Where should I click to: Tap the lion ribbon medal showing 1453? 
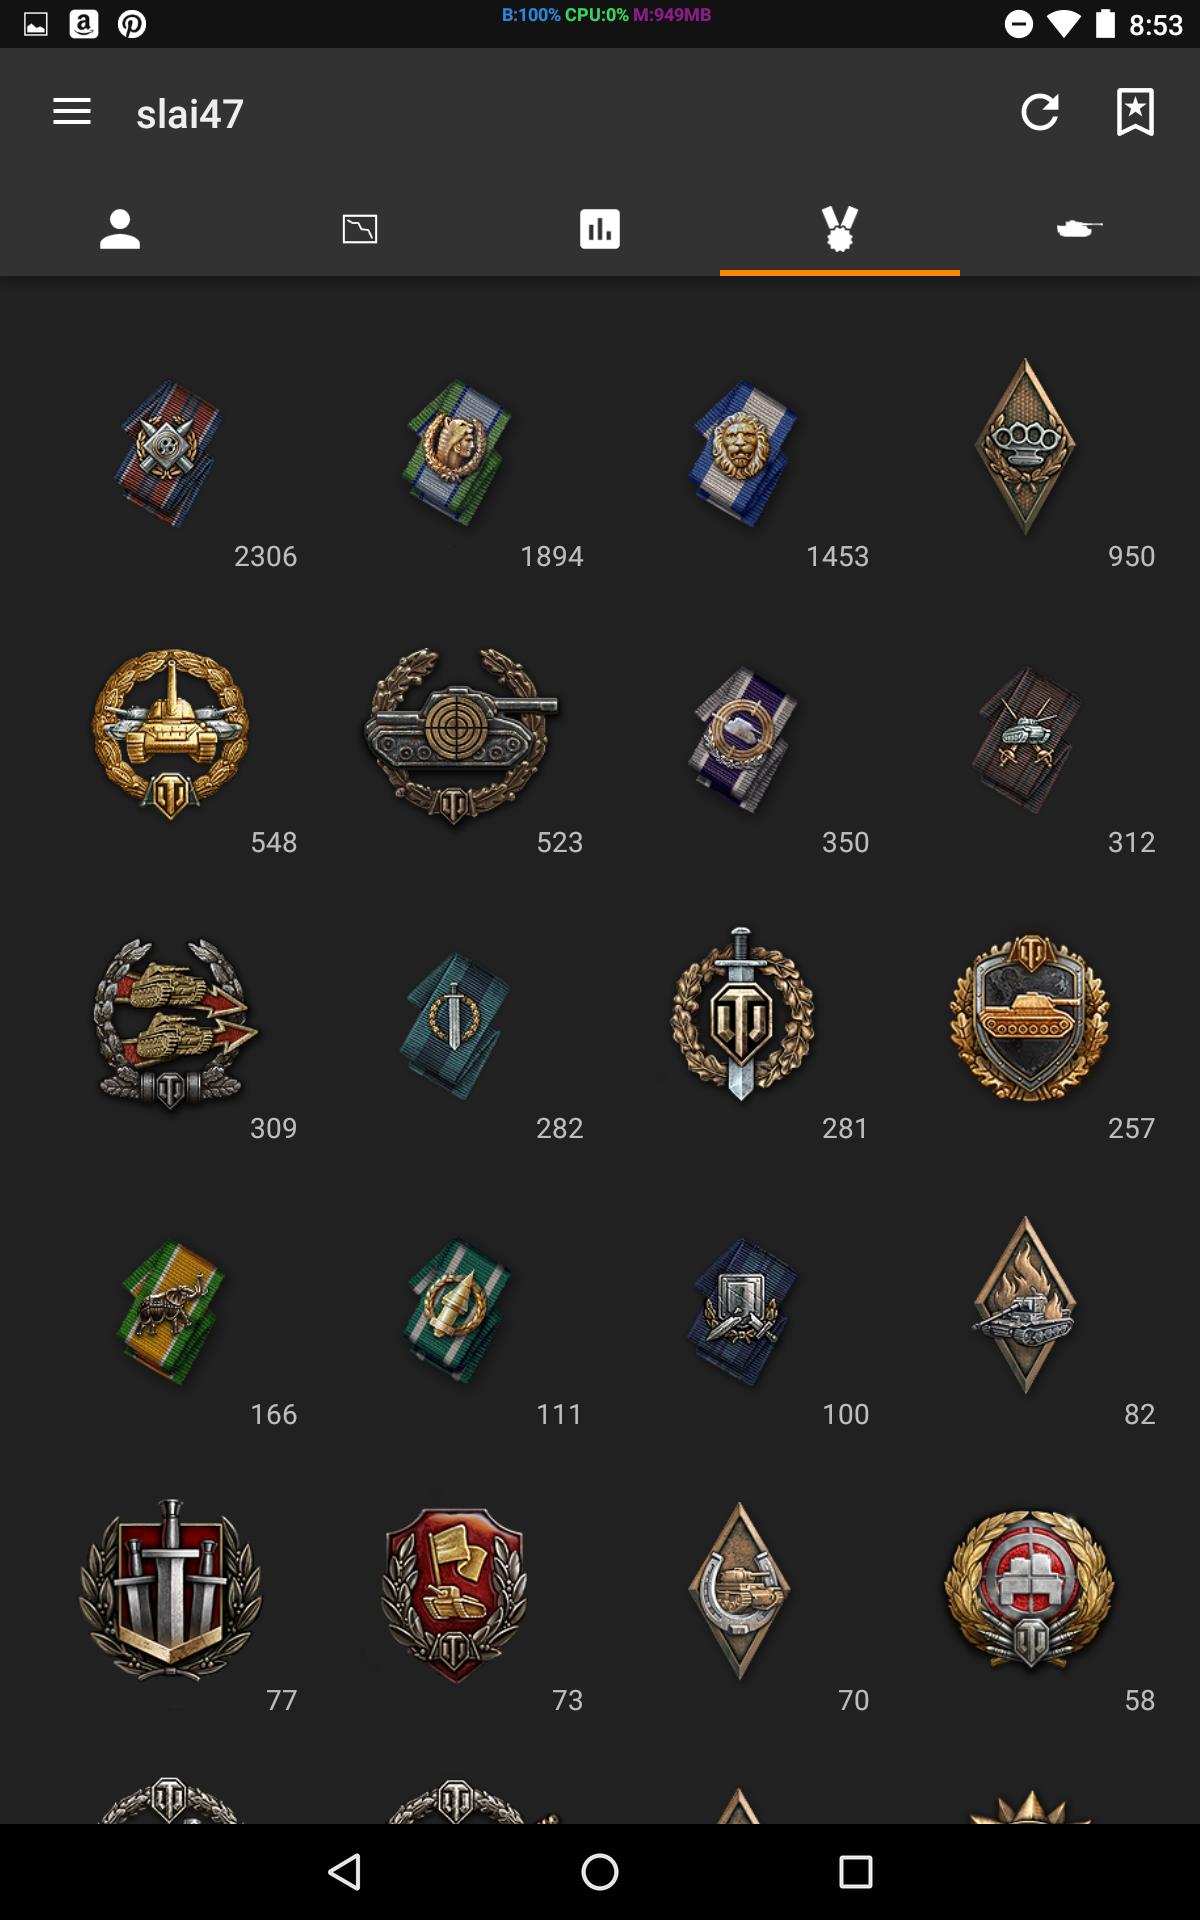[x=741, y=453]
